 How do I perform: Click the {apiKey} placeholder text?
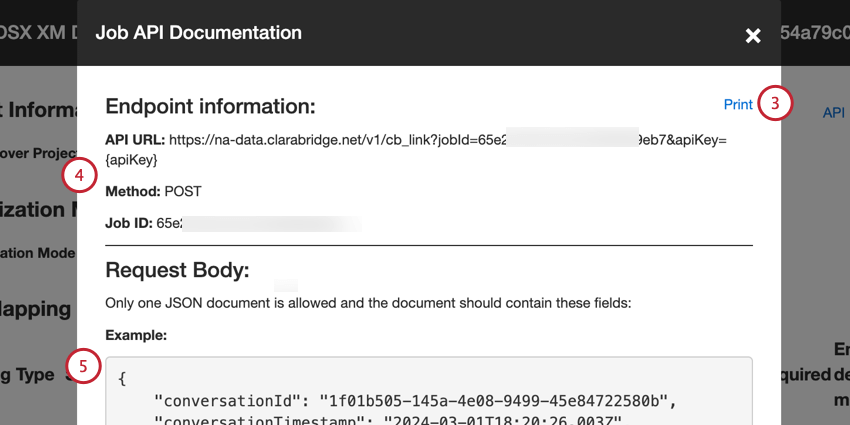point(131,160)
